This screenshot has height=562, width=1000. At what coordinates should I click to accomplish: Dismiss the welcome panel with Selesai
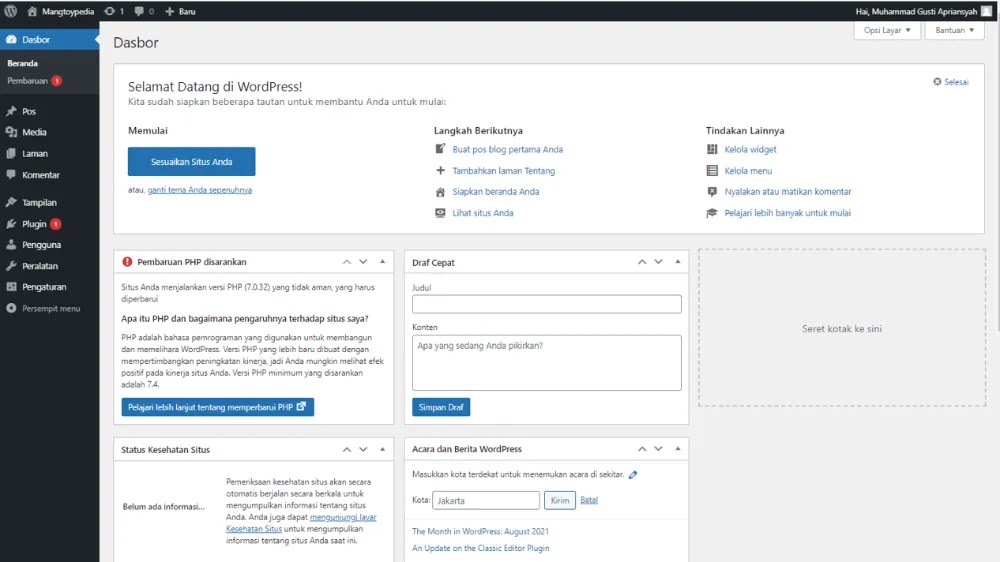click(x=950, y=82)
